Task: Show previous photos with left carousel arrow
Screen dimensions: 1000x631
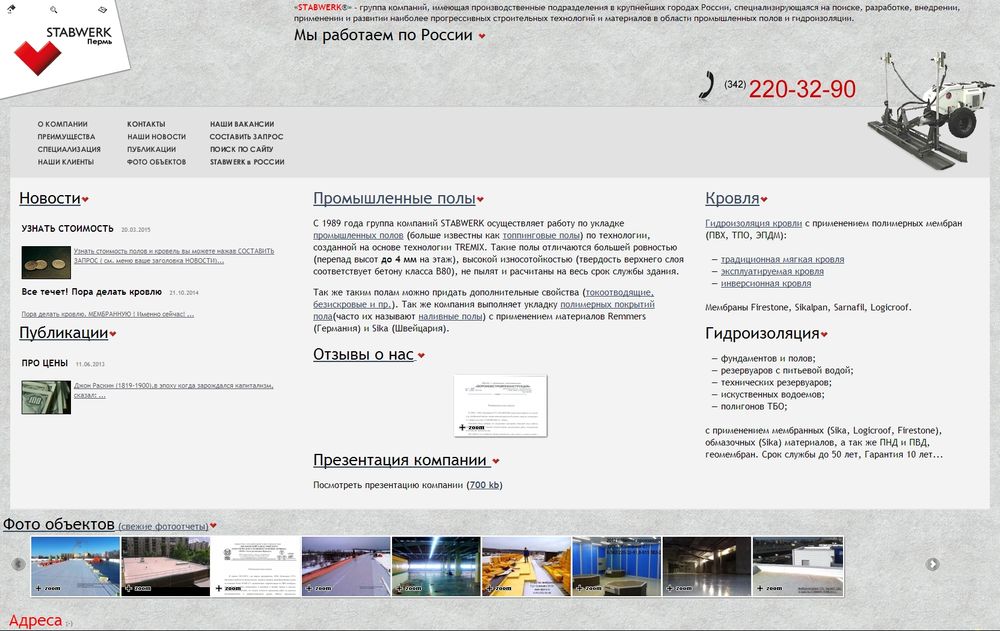Action: point(18,564)
